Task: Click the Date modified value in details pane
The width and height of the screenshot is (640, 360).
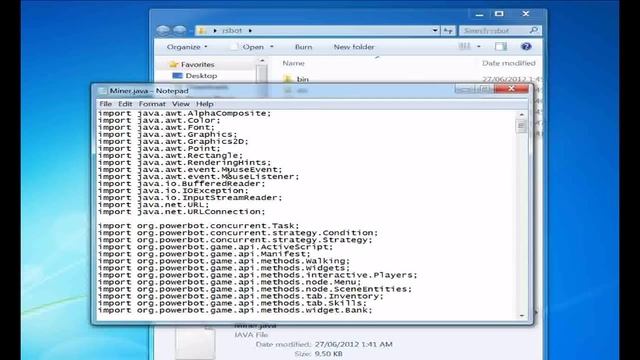Action: click(354, 344)
